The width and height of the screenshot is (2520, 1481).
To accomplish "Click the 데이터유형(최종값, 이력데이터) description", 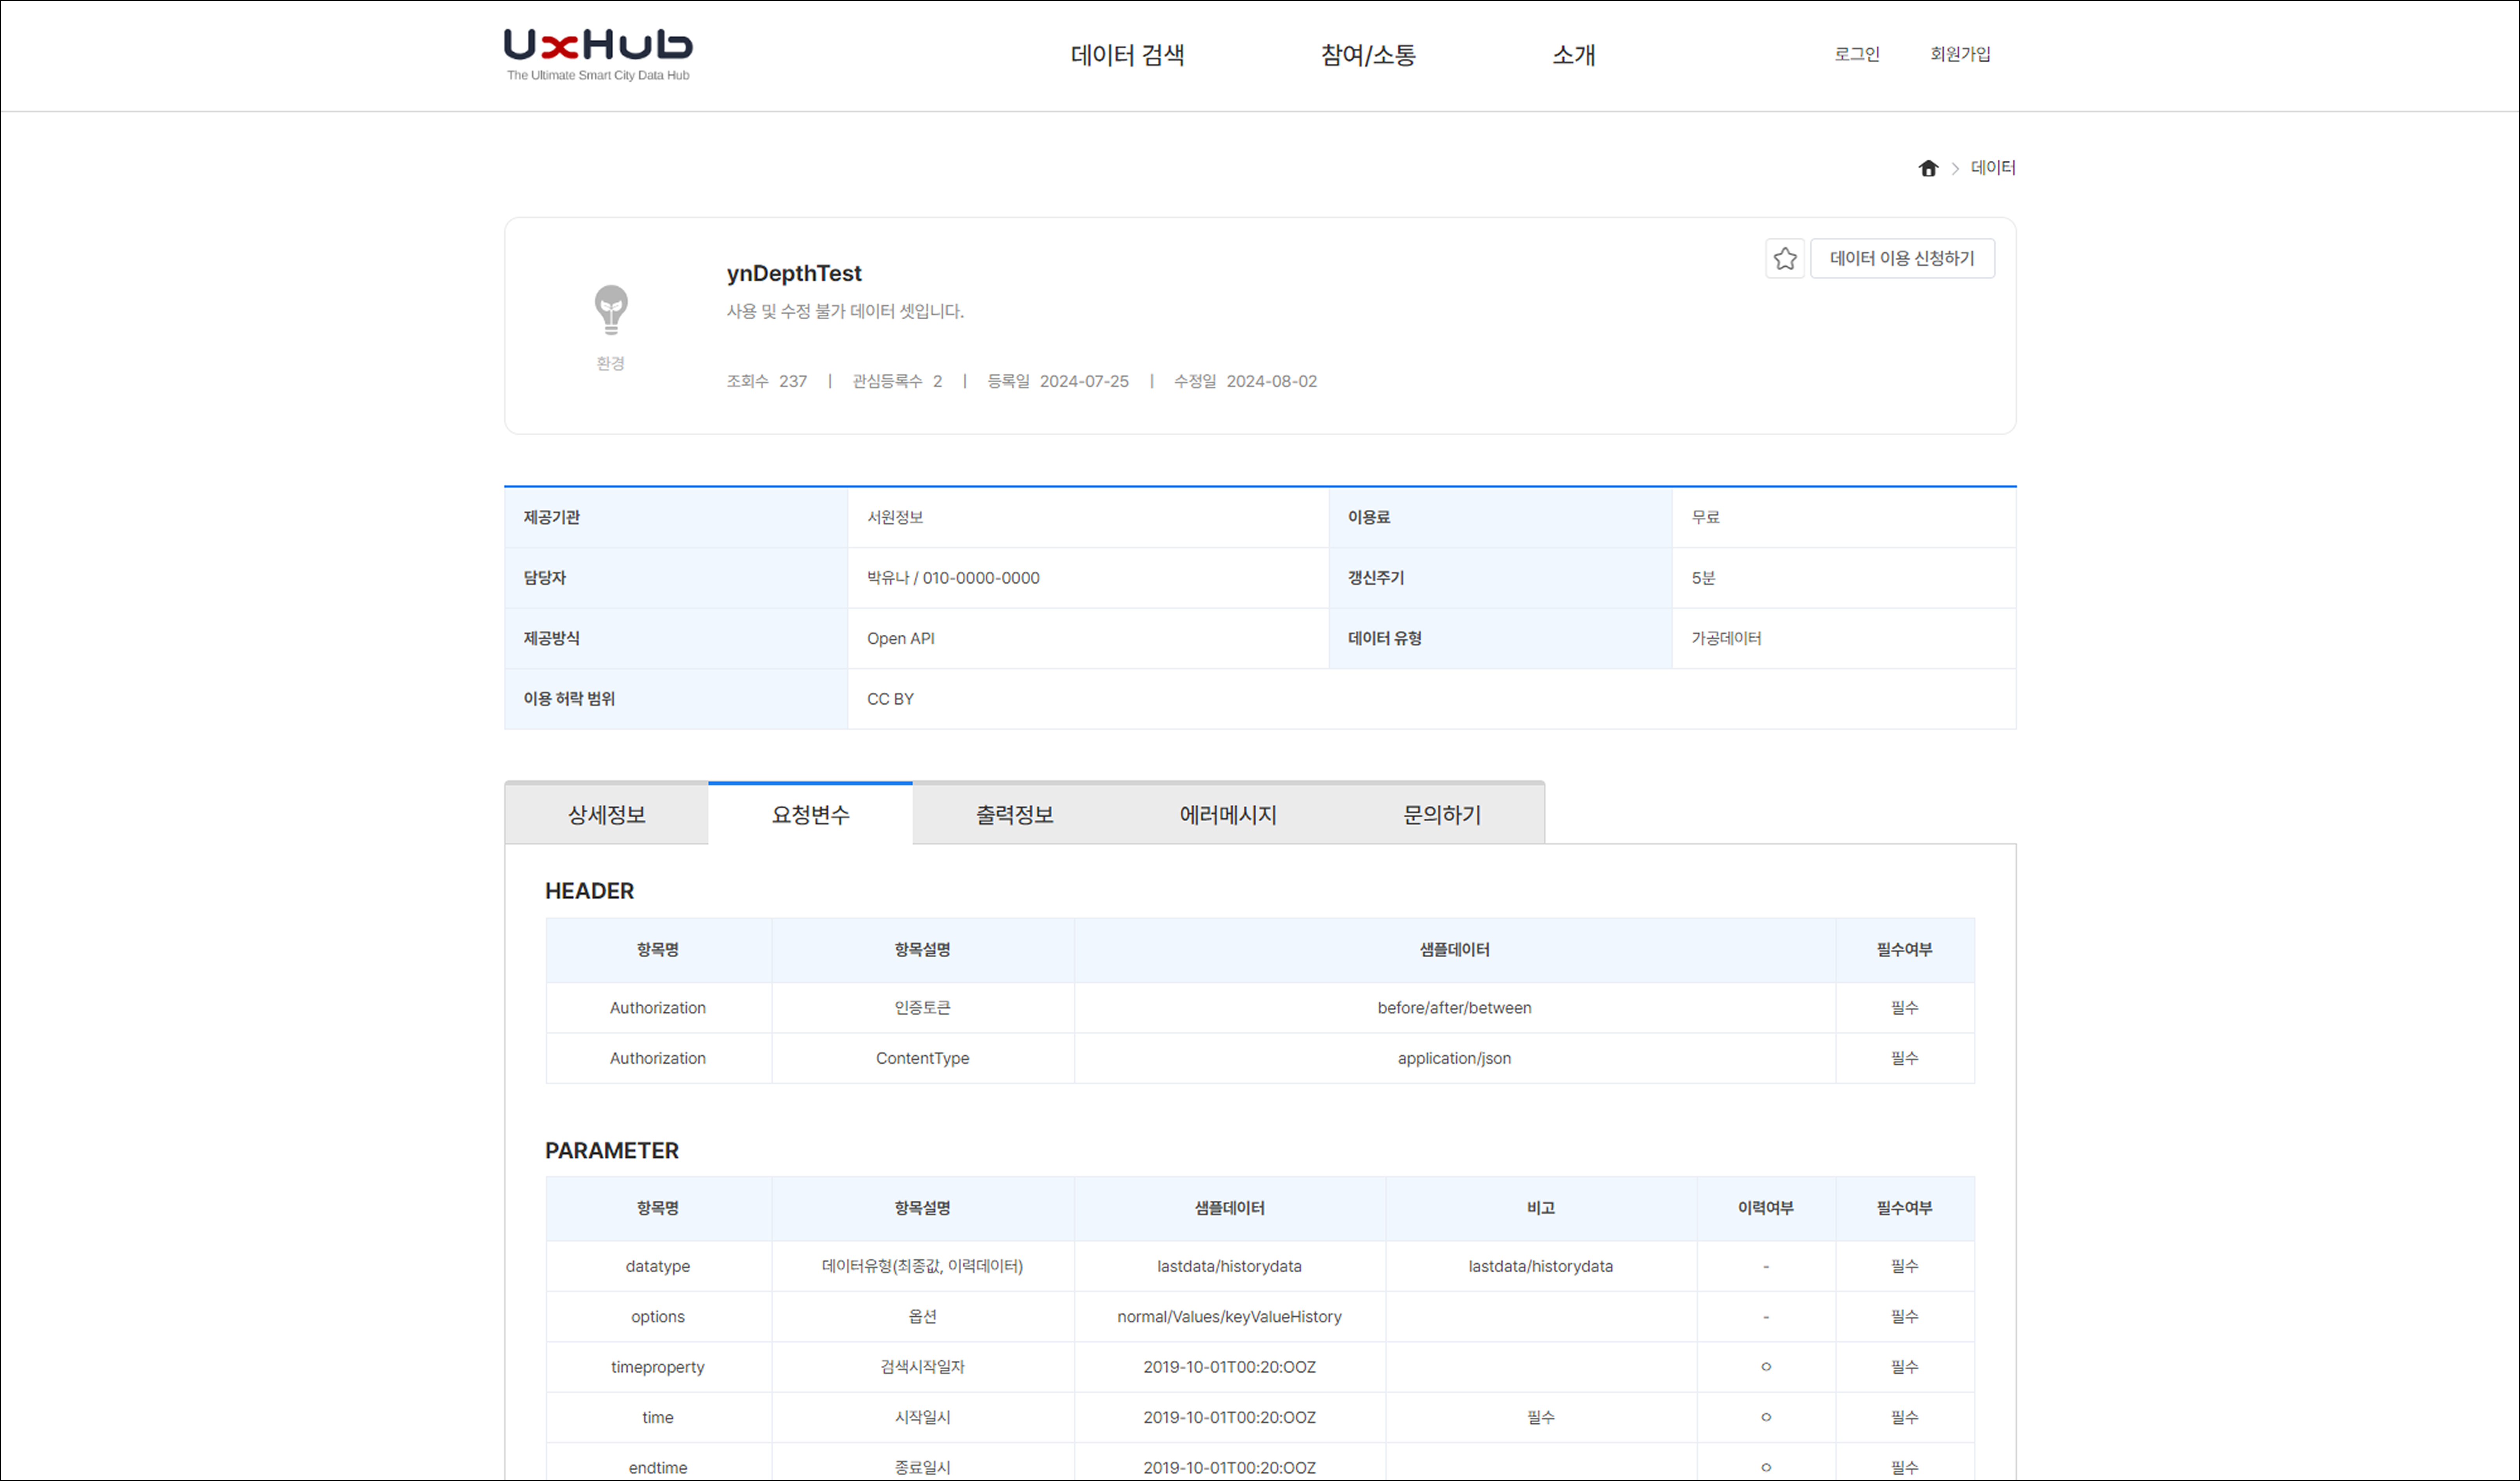I will (x=922, y=1266).
